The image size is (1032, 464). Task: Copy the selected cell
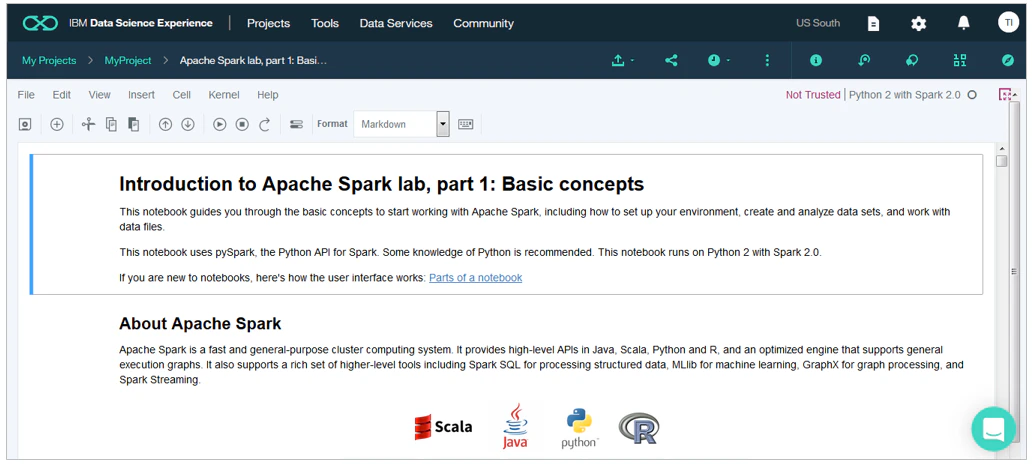111,124
